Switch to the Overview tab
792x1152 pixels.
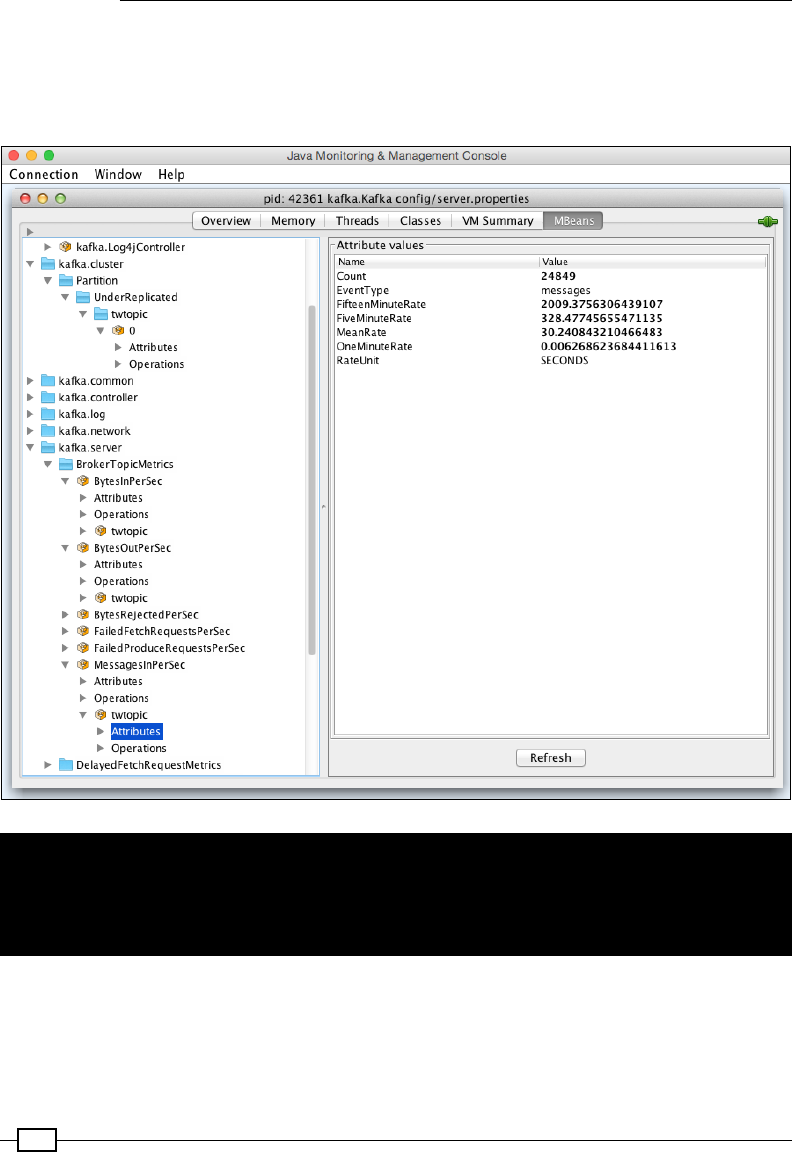(x=226, y=221)
